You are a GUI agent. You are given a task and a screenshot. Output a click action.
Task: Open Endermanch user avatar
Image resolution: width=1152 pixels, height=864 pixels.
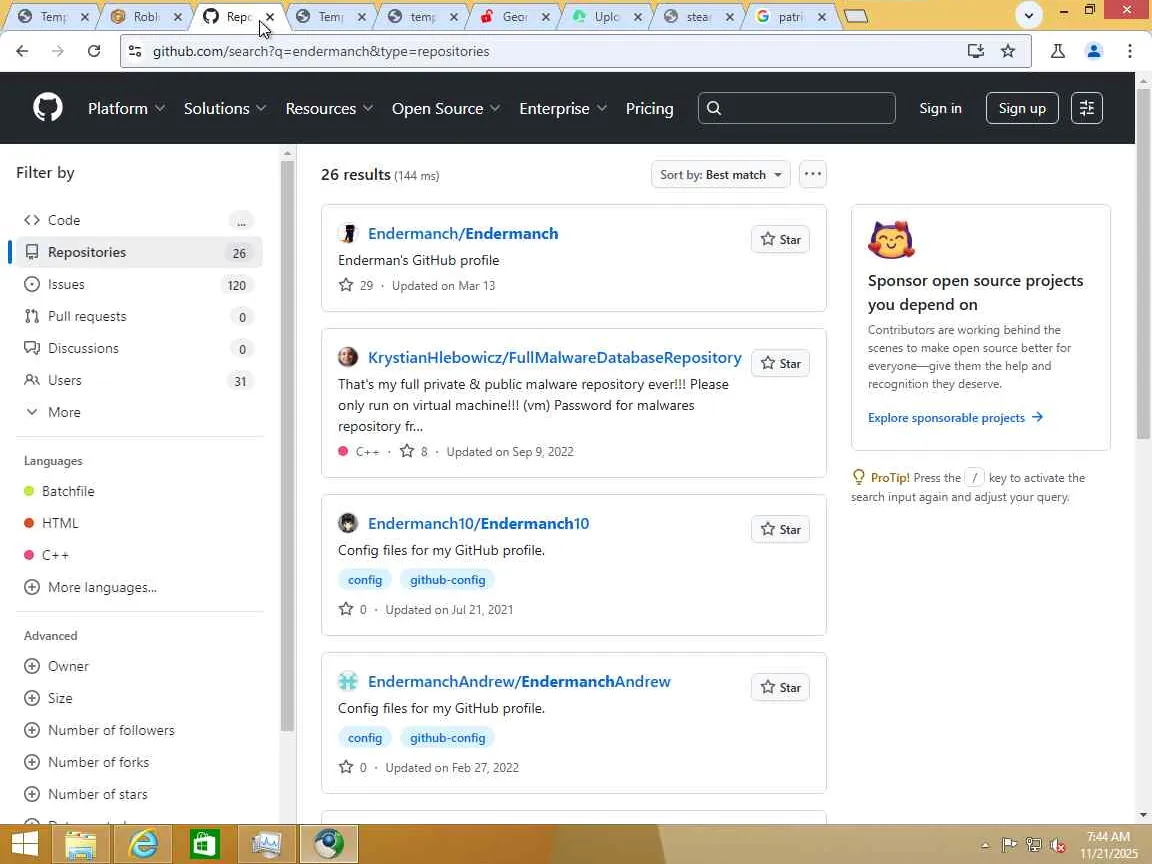point(348,234)
